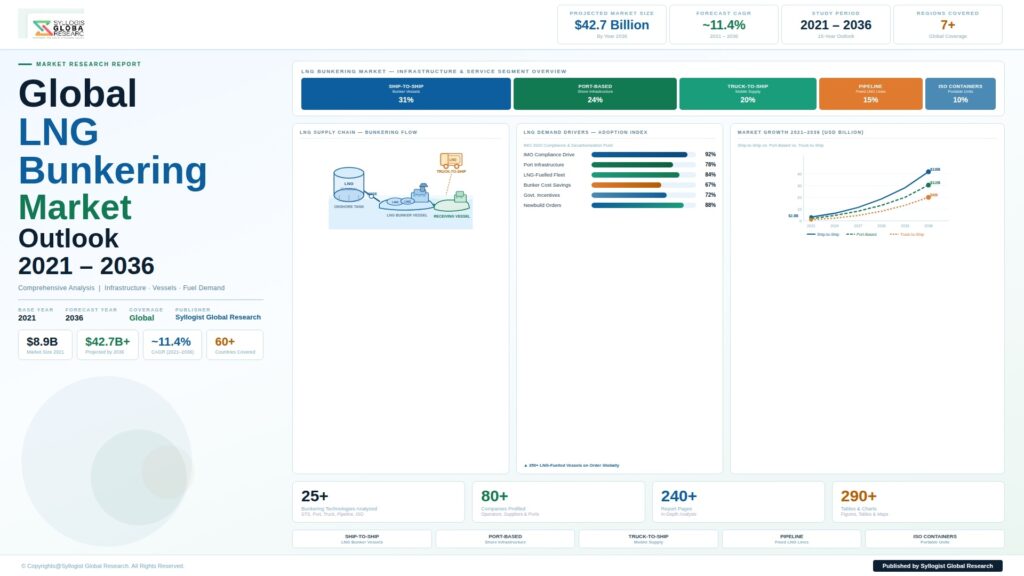Click the copyright Syllogist Global Research link
This screenshot has width=1024, height=576.
click(103, 566)
